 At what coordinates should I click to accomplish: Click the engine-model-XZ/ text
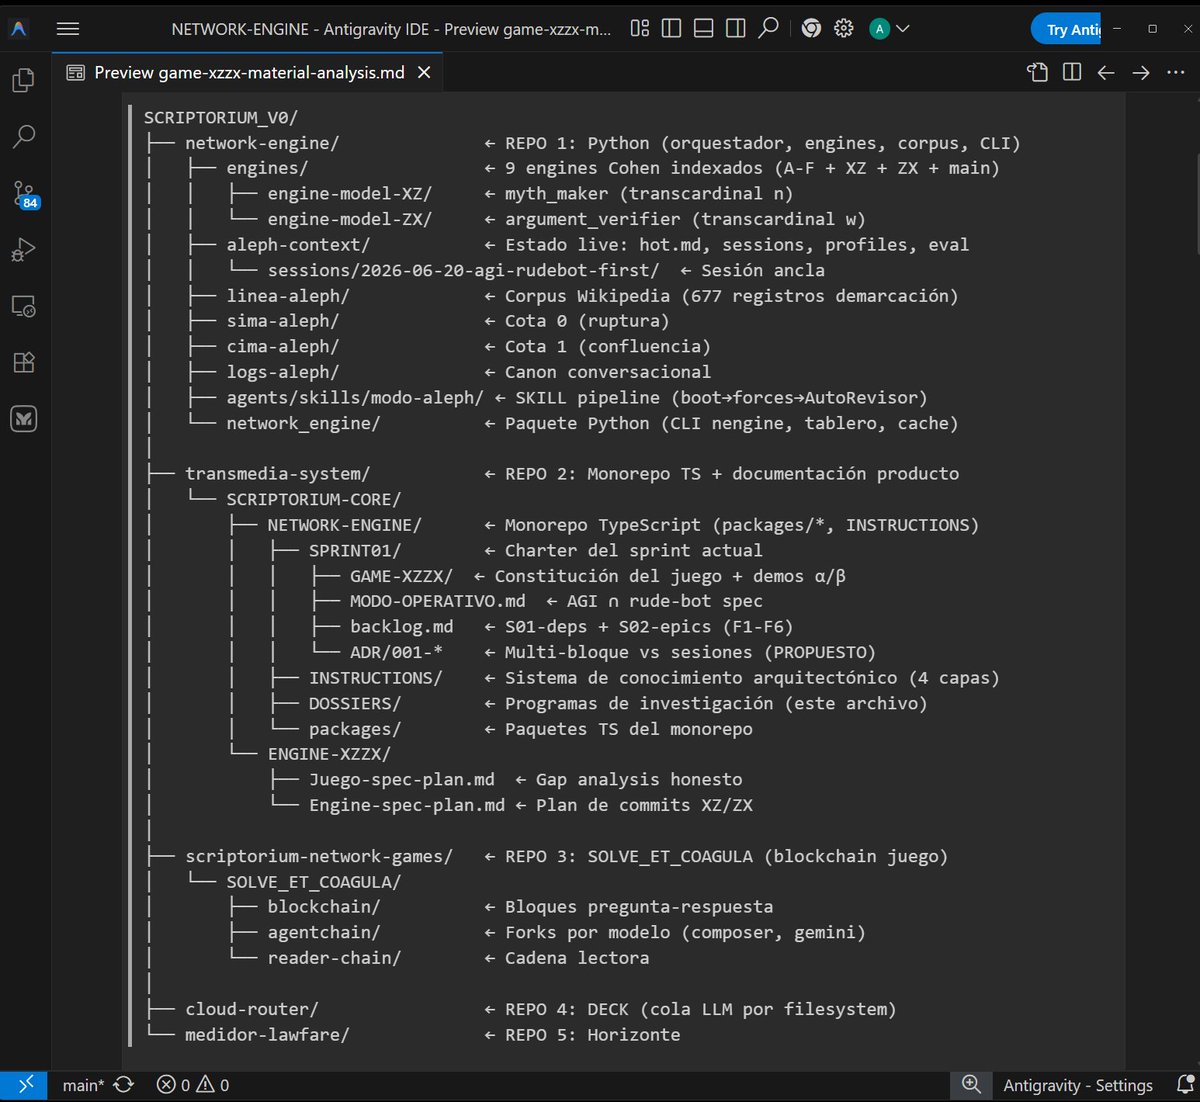[x=349, y=194]
